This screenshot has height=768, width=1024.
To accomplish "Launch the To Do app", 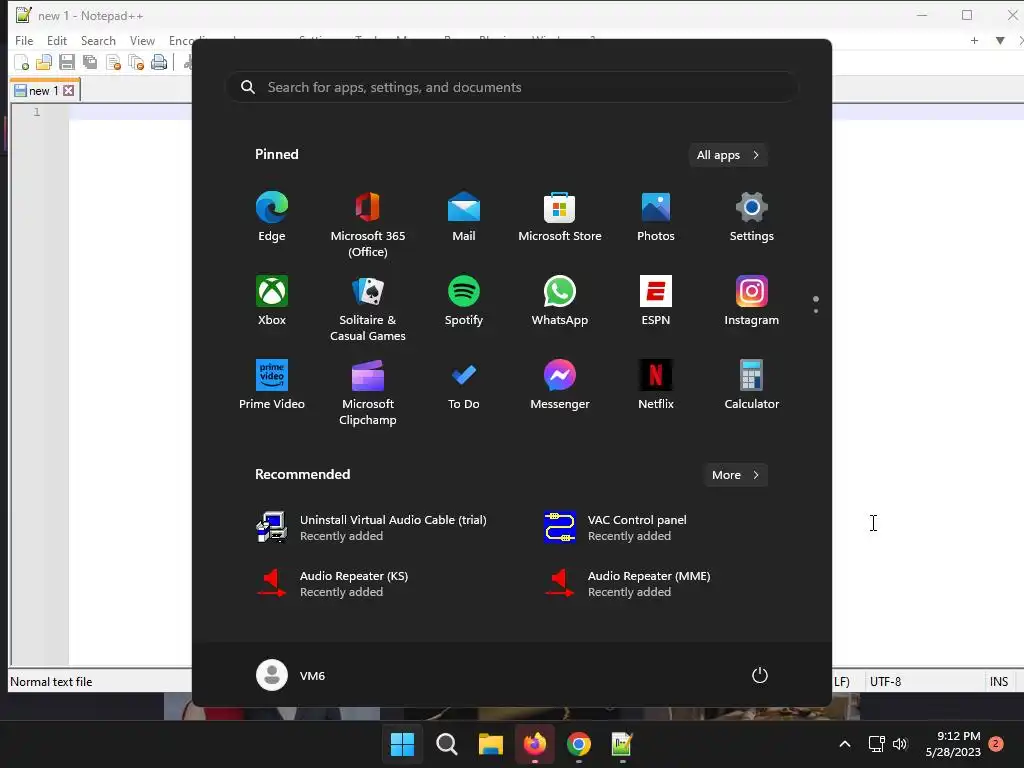I will pyautogui.click(x=464, y=385).
